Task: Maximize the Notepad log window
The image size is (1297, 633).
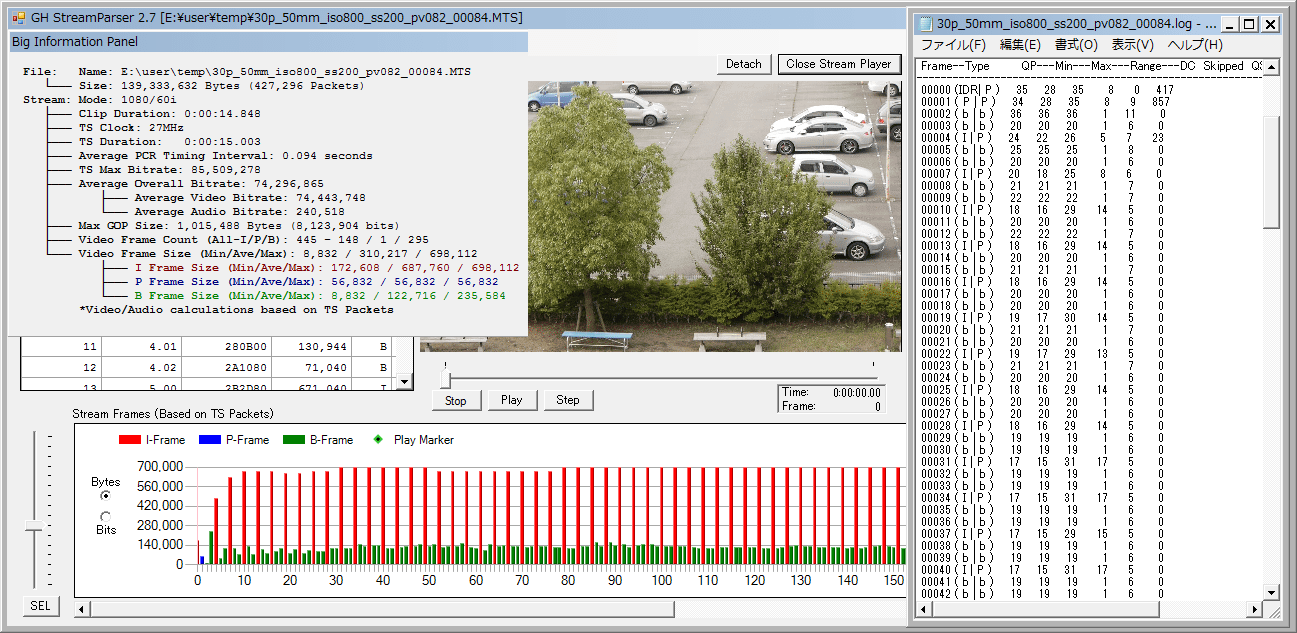Action: 1250,24
